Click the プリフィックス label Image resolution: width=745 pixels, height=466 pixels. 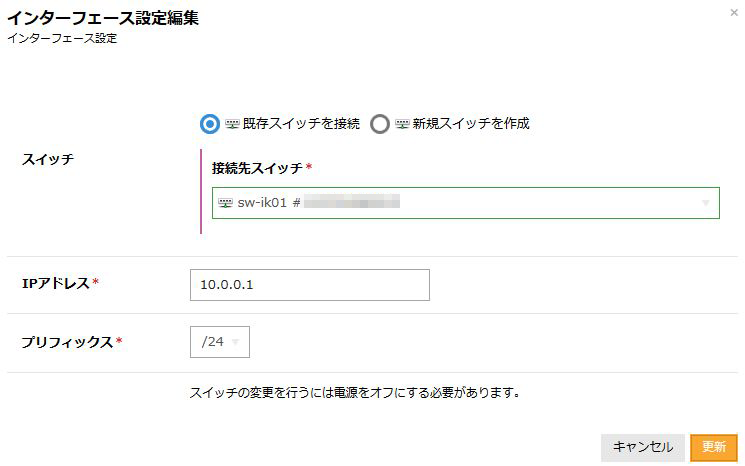68,342
